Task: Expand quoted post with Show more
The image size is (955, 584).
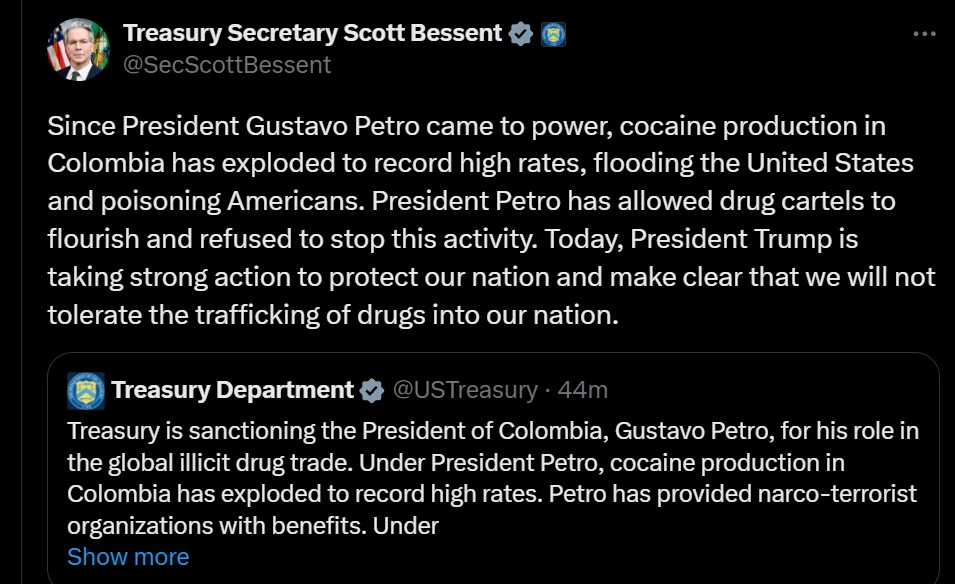Action: click(x=128, y=556)
